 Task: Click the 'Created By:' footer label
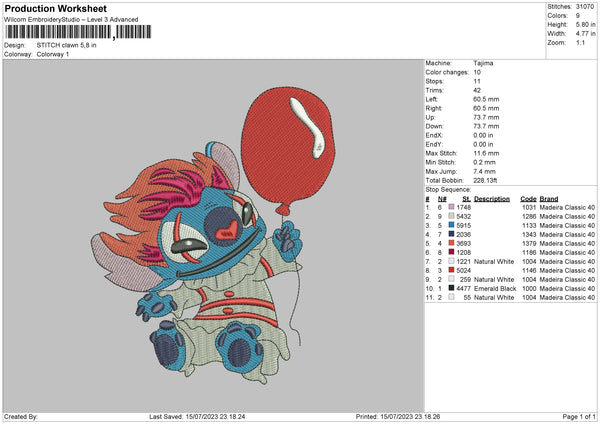tap(21, 416)
